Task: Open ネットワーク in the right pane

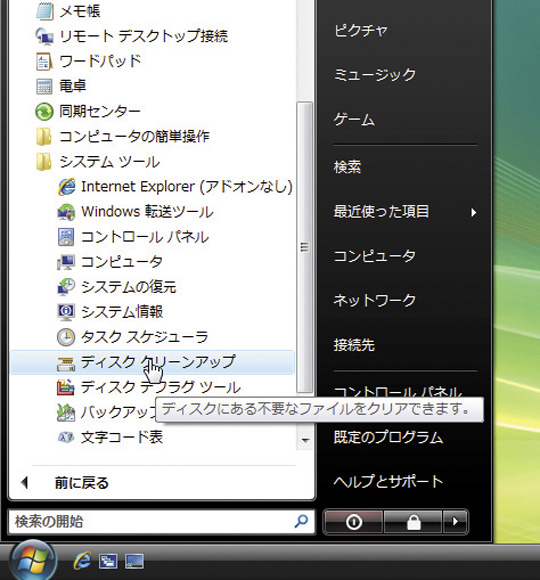Action: [x=375, y=300]
